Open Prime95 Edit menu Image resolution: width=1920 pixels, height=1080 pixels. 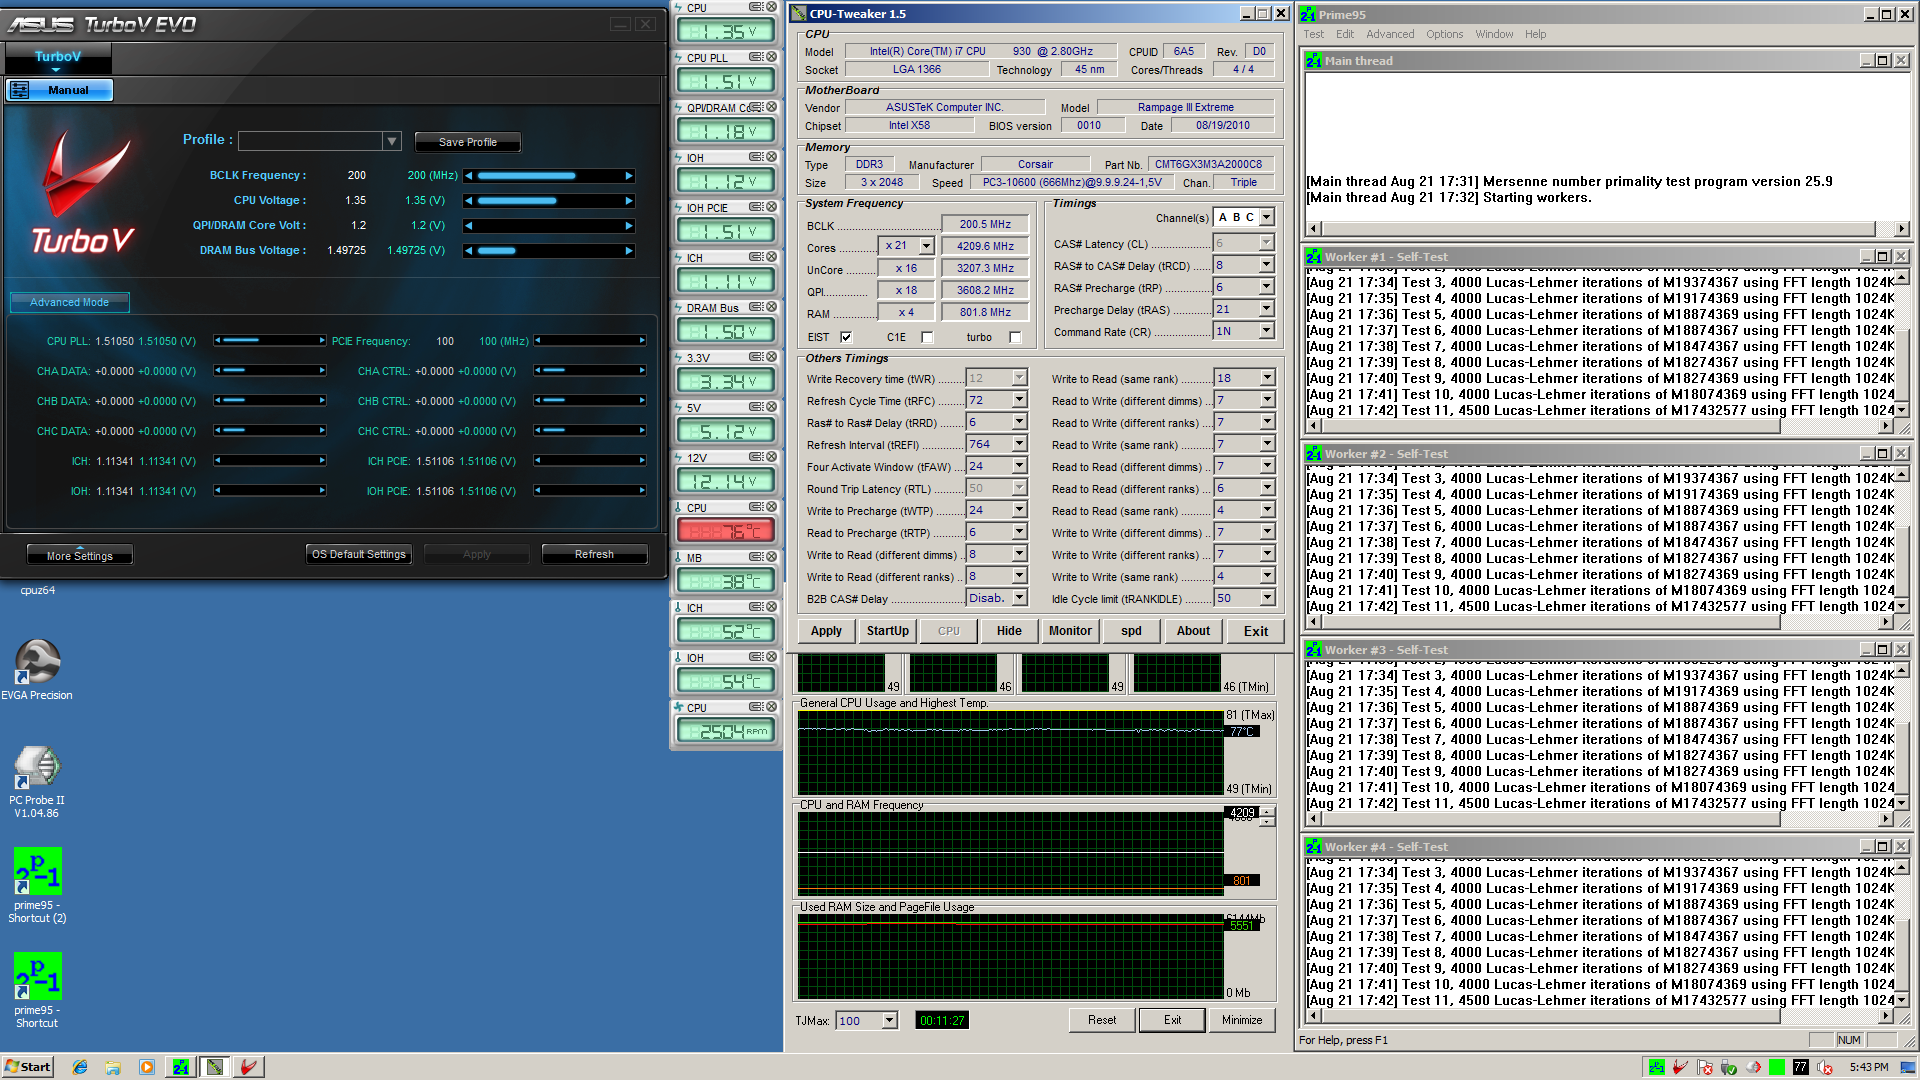coord(1345,34)
